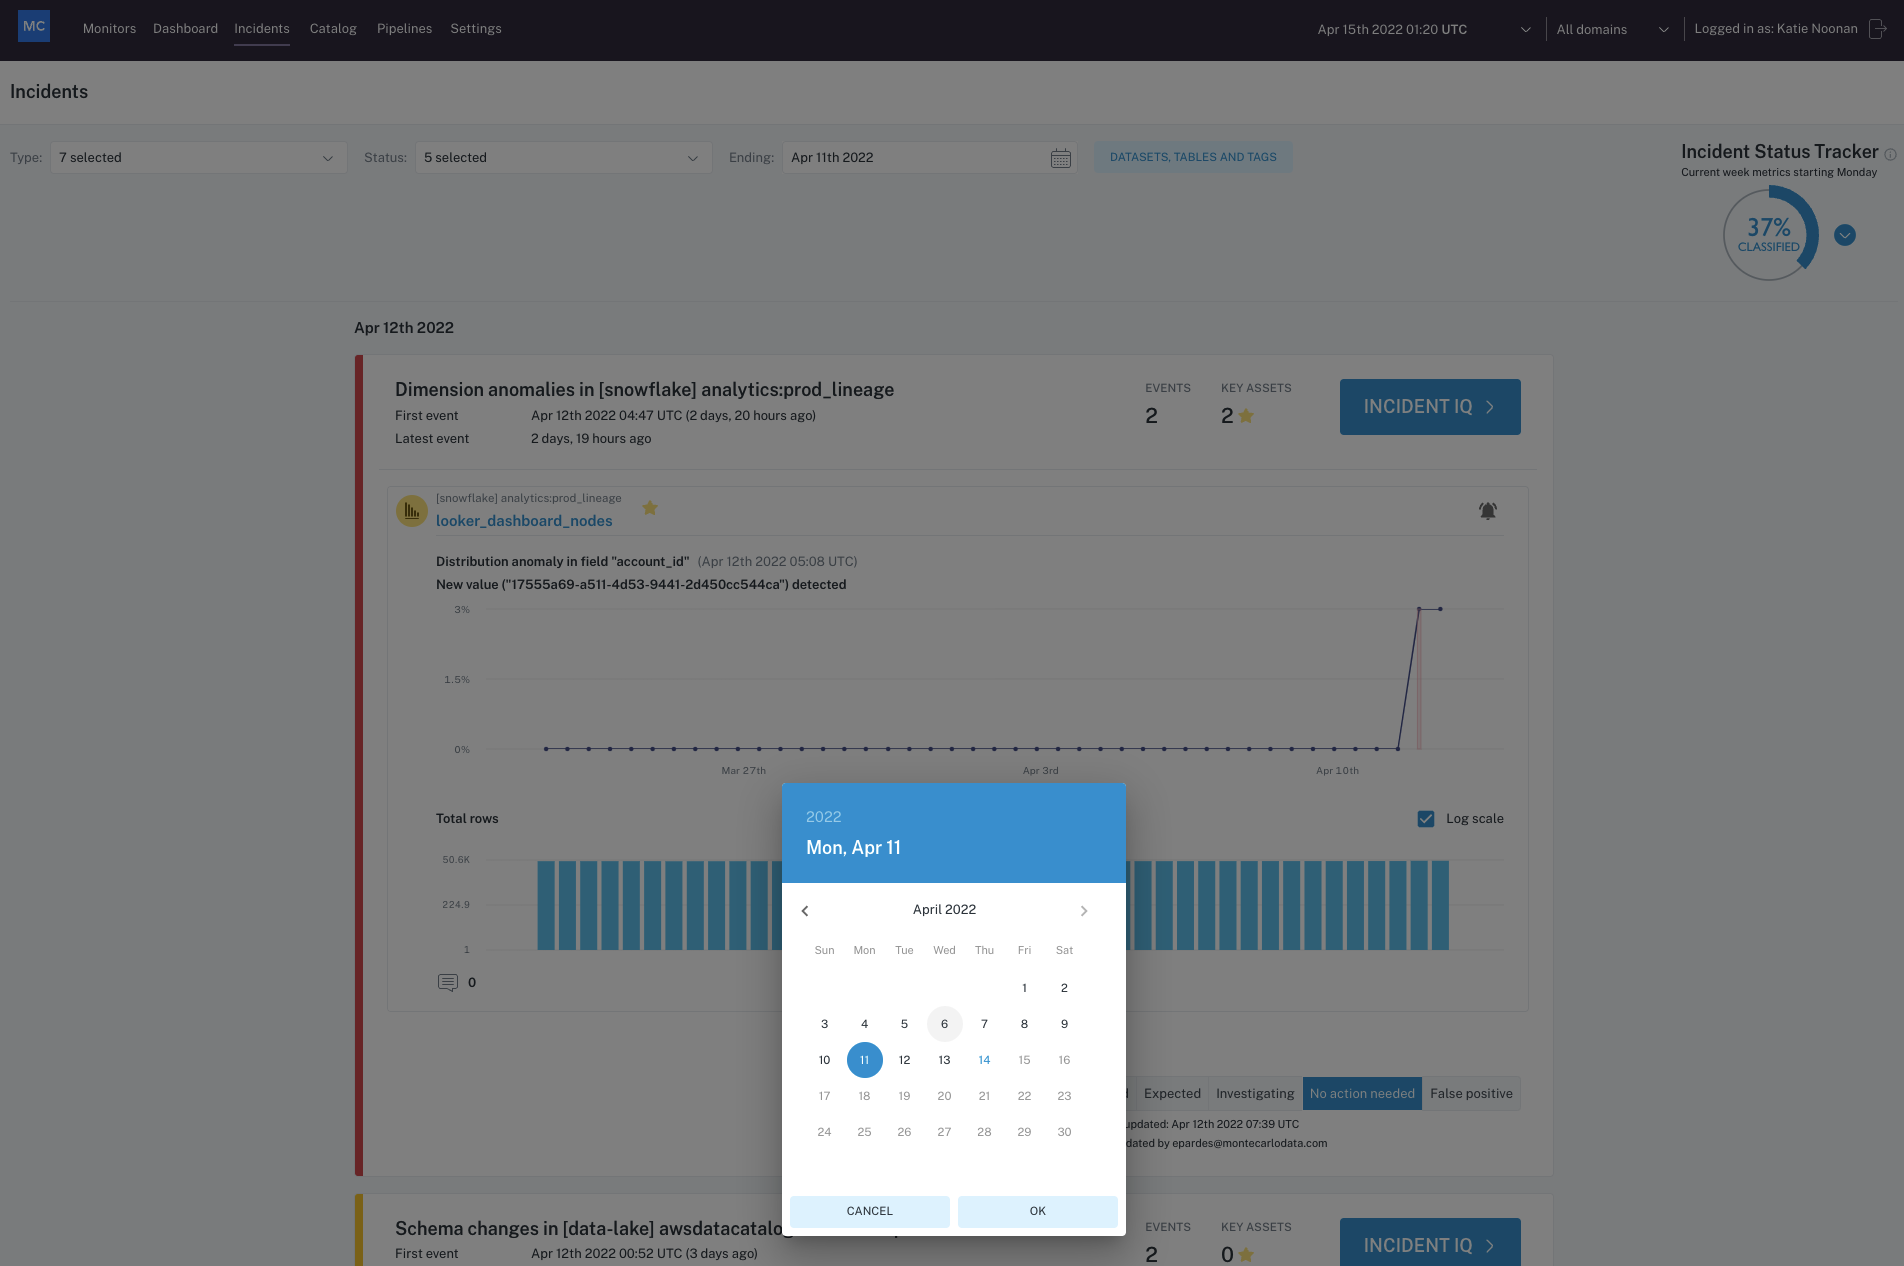Click the MC logo icon
The width and height of the screenshot is (1904, 1266).
tap(34, 27)
